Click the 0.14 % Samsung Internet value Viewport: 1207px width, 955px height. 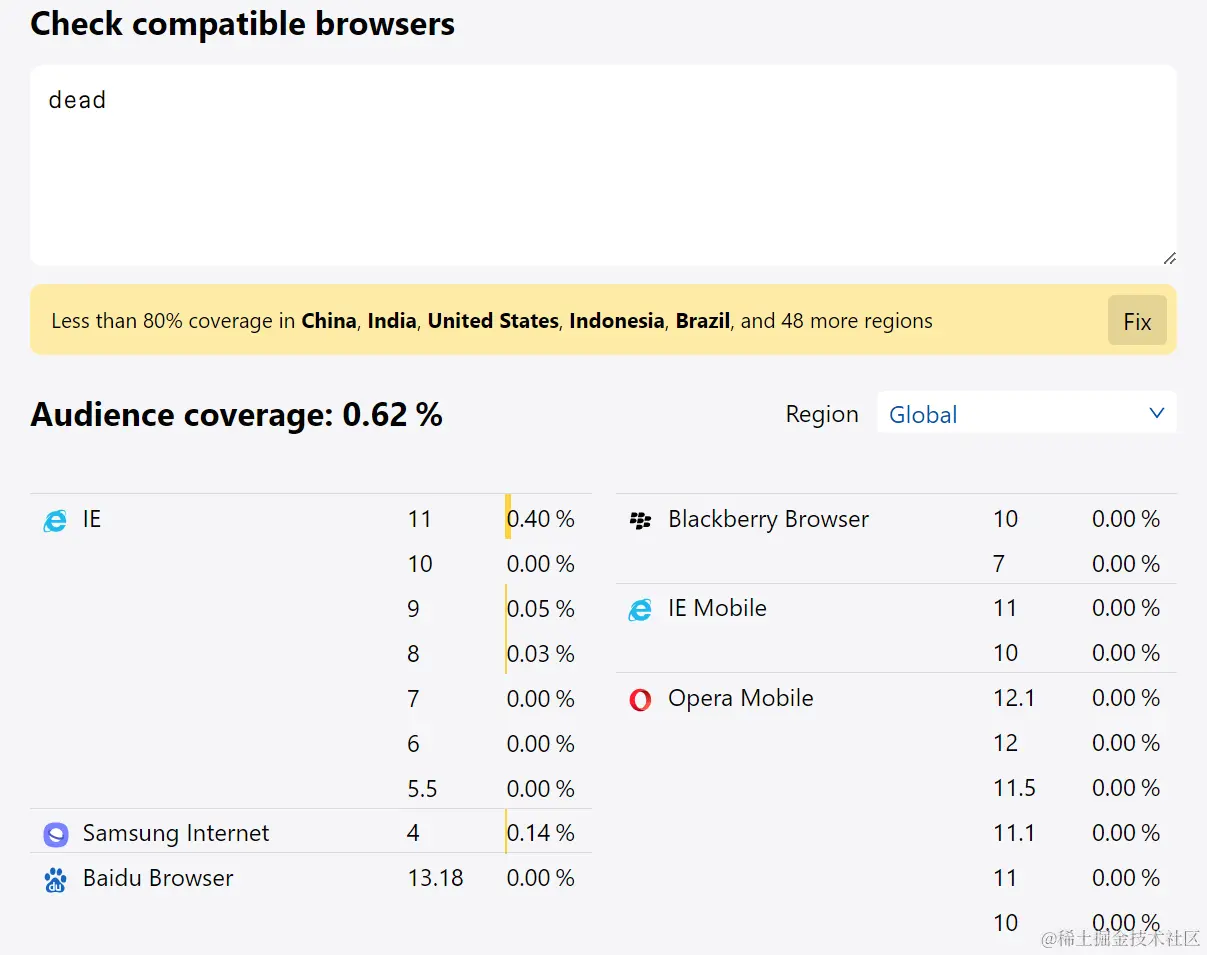coord(541,833)
